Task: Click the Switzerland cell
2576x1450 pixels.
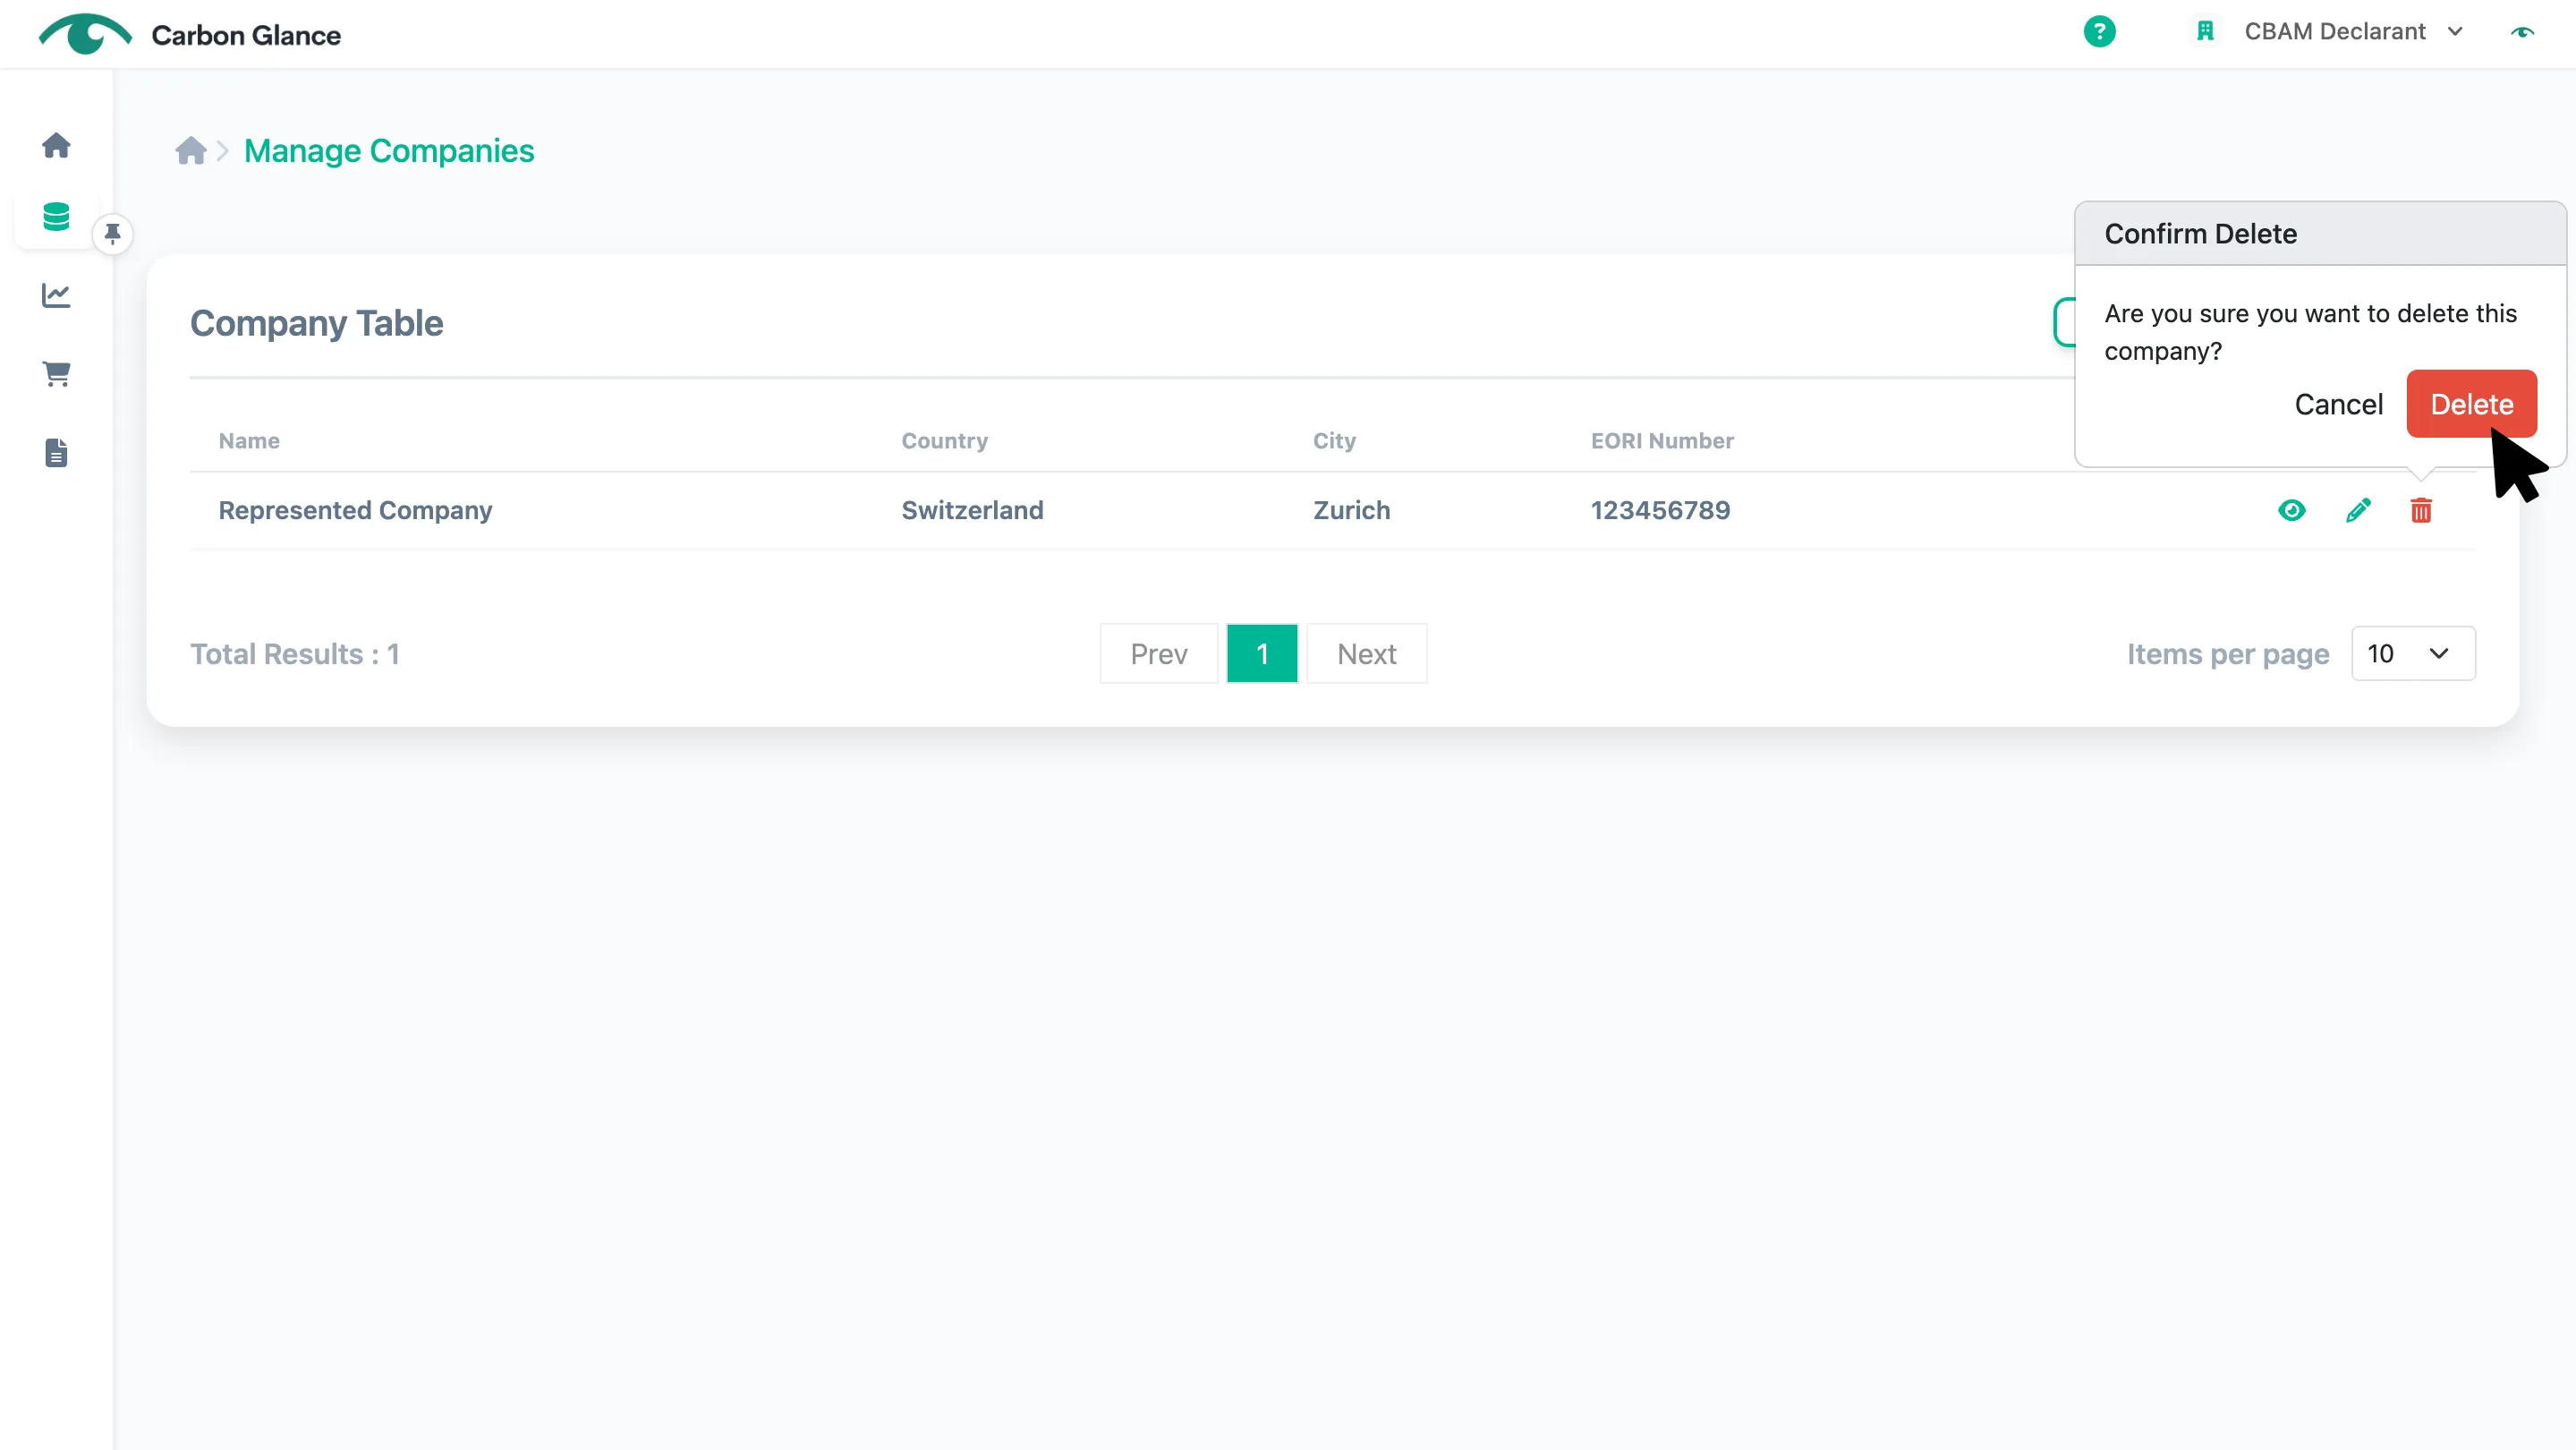Action: click(x=972, y=511)
